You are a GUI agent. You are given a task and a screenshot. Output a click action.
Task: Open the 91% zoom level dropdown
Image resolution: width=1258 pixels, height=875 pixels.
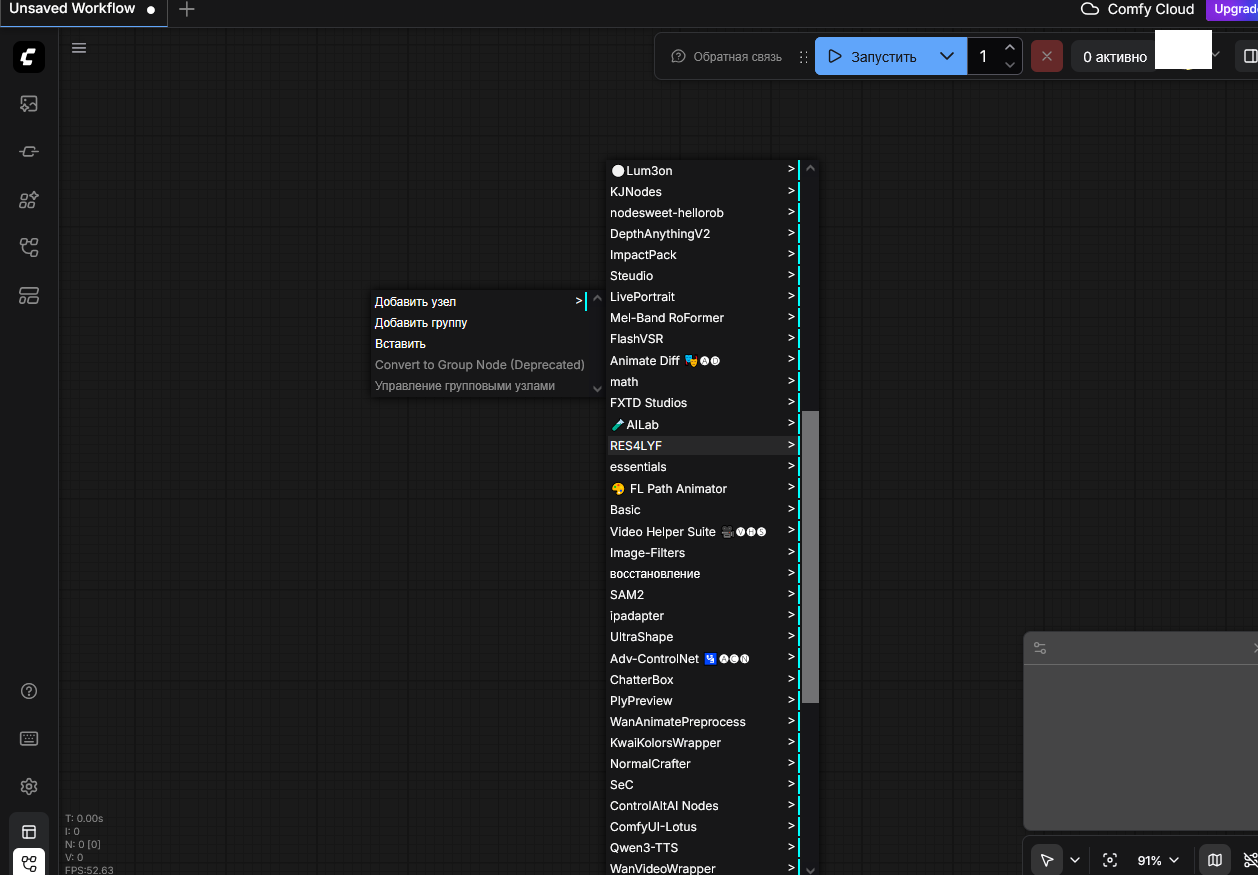1159,860
